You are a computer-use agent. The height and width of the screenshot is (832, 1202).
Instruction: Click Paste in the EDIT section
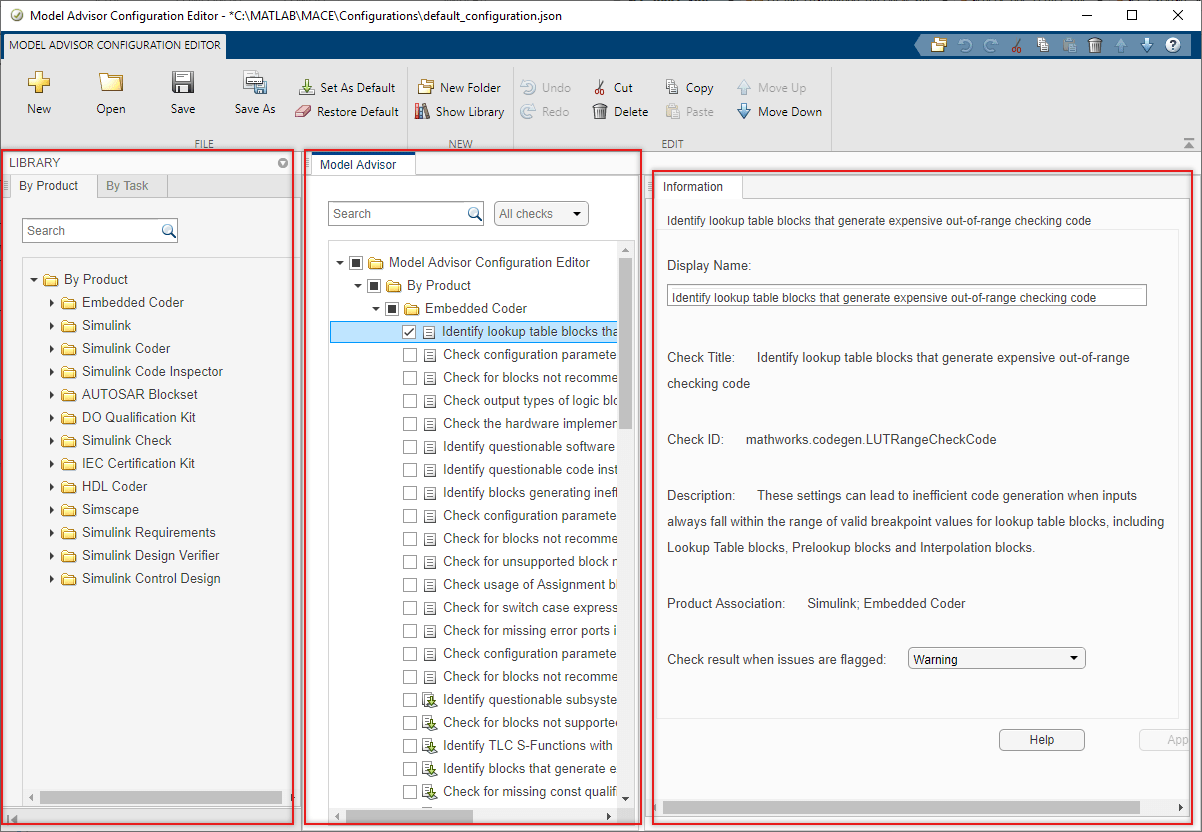[688, 112]
